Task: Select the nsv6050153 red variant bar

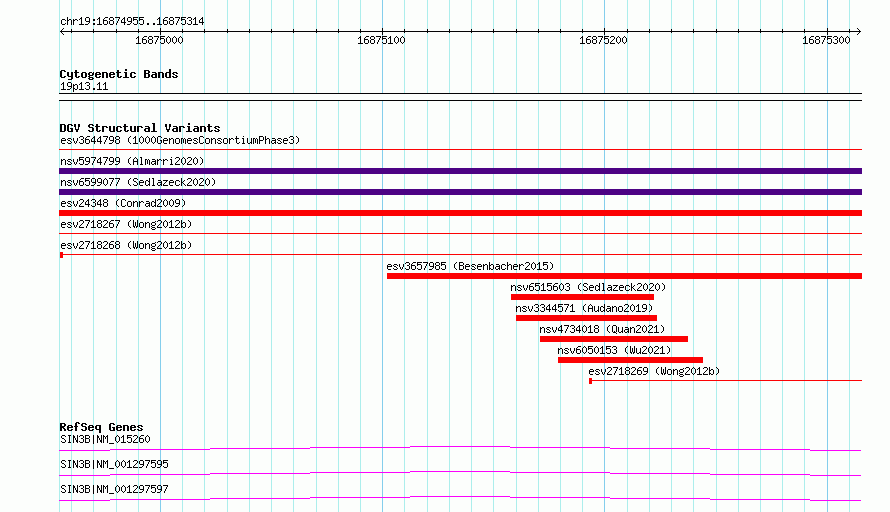Action: 630,360
